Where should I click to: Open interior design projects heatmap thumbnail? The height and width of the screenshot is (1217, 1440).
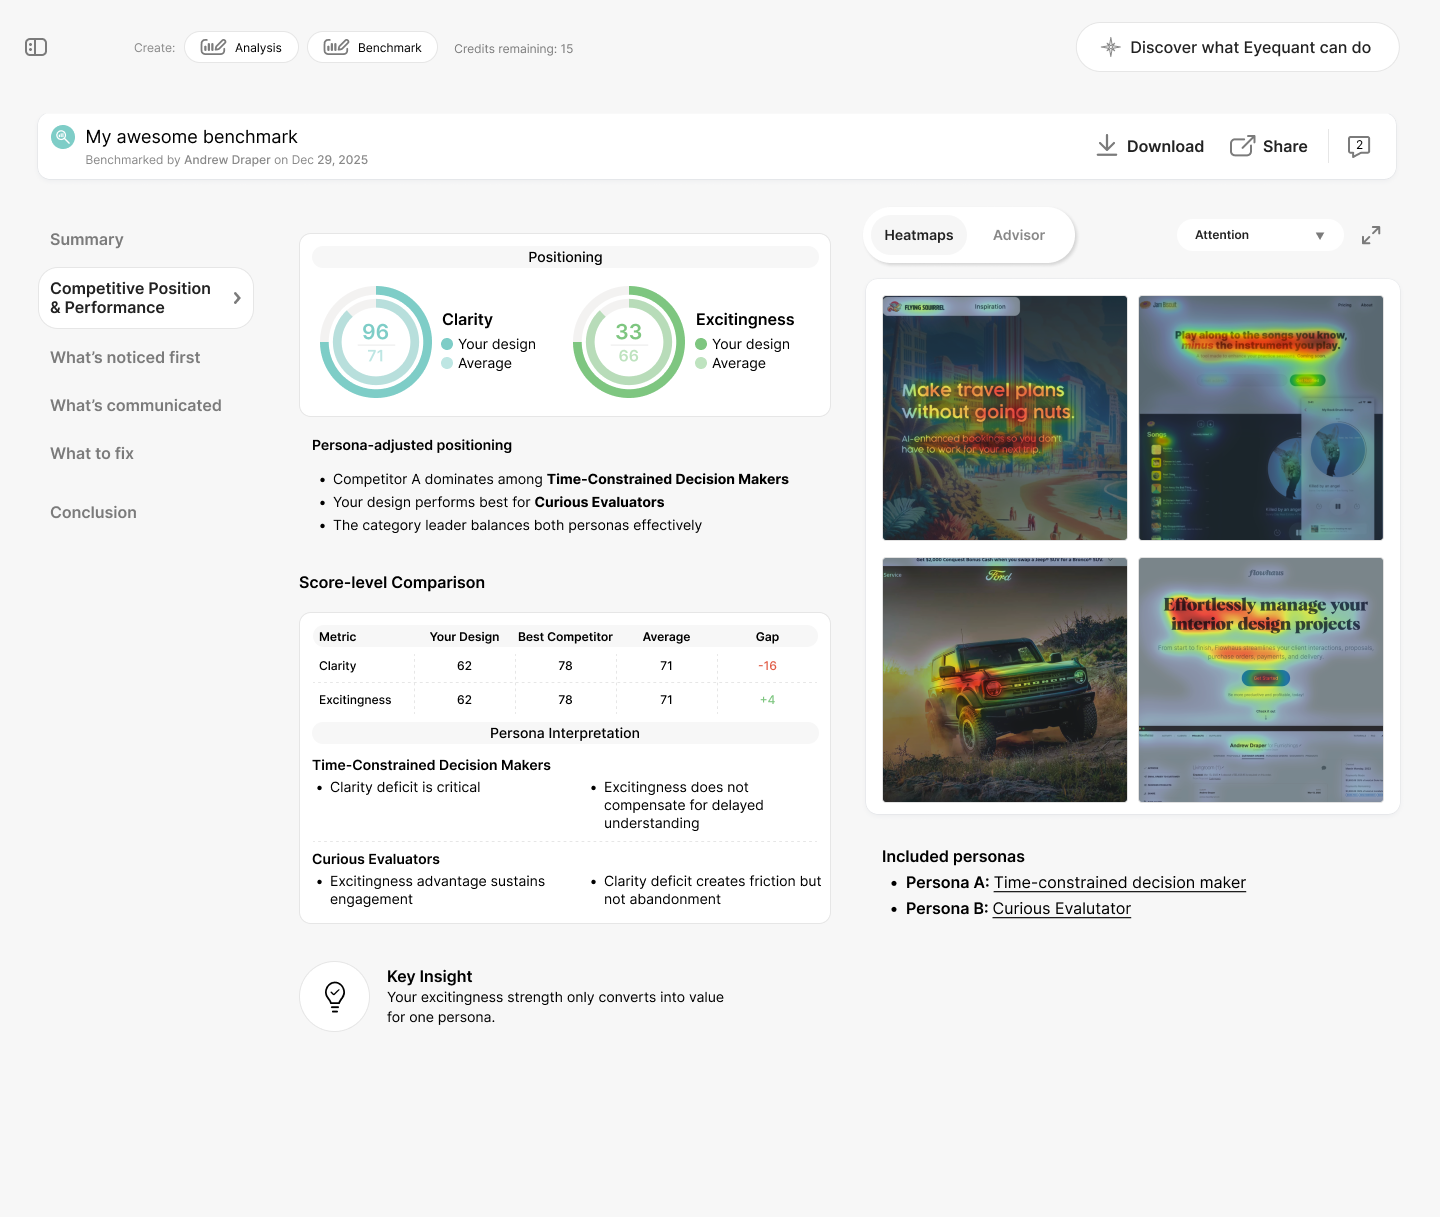pos(1261,680)
